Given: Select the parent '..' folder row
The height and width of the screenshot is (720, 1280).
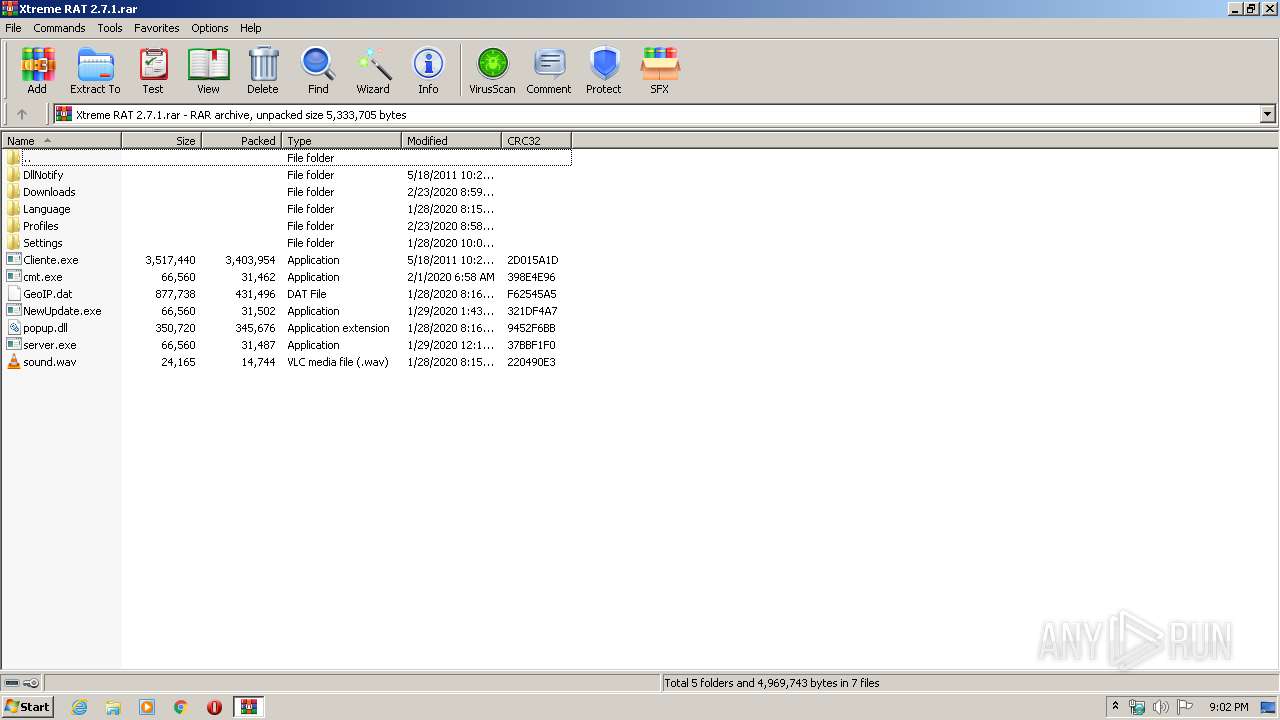Looking at the screenshot, I should click(287, 158).
